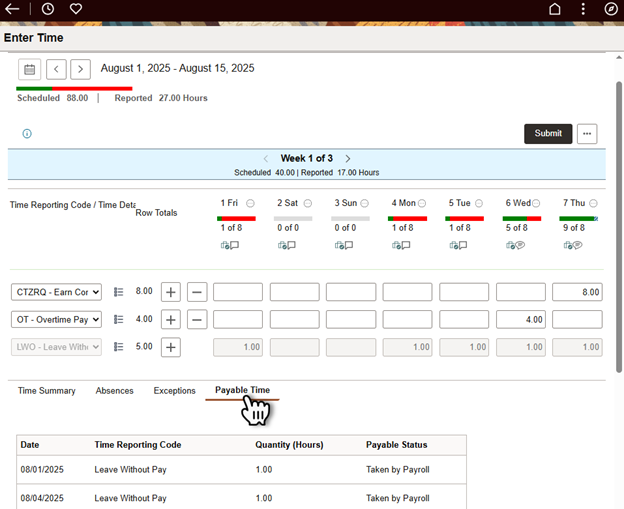Click the 1 Fri hours progress bar
Viewport: 624px width, 509px height.
(x=236, y=218)
